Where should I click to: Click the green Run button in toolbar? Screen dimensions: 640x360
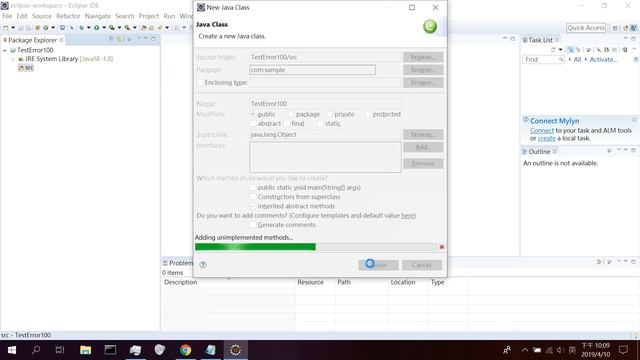point(96,28)
